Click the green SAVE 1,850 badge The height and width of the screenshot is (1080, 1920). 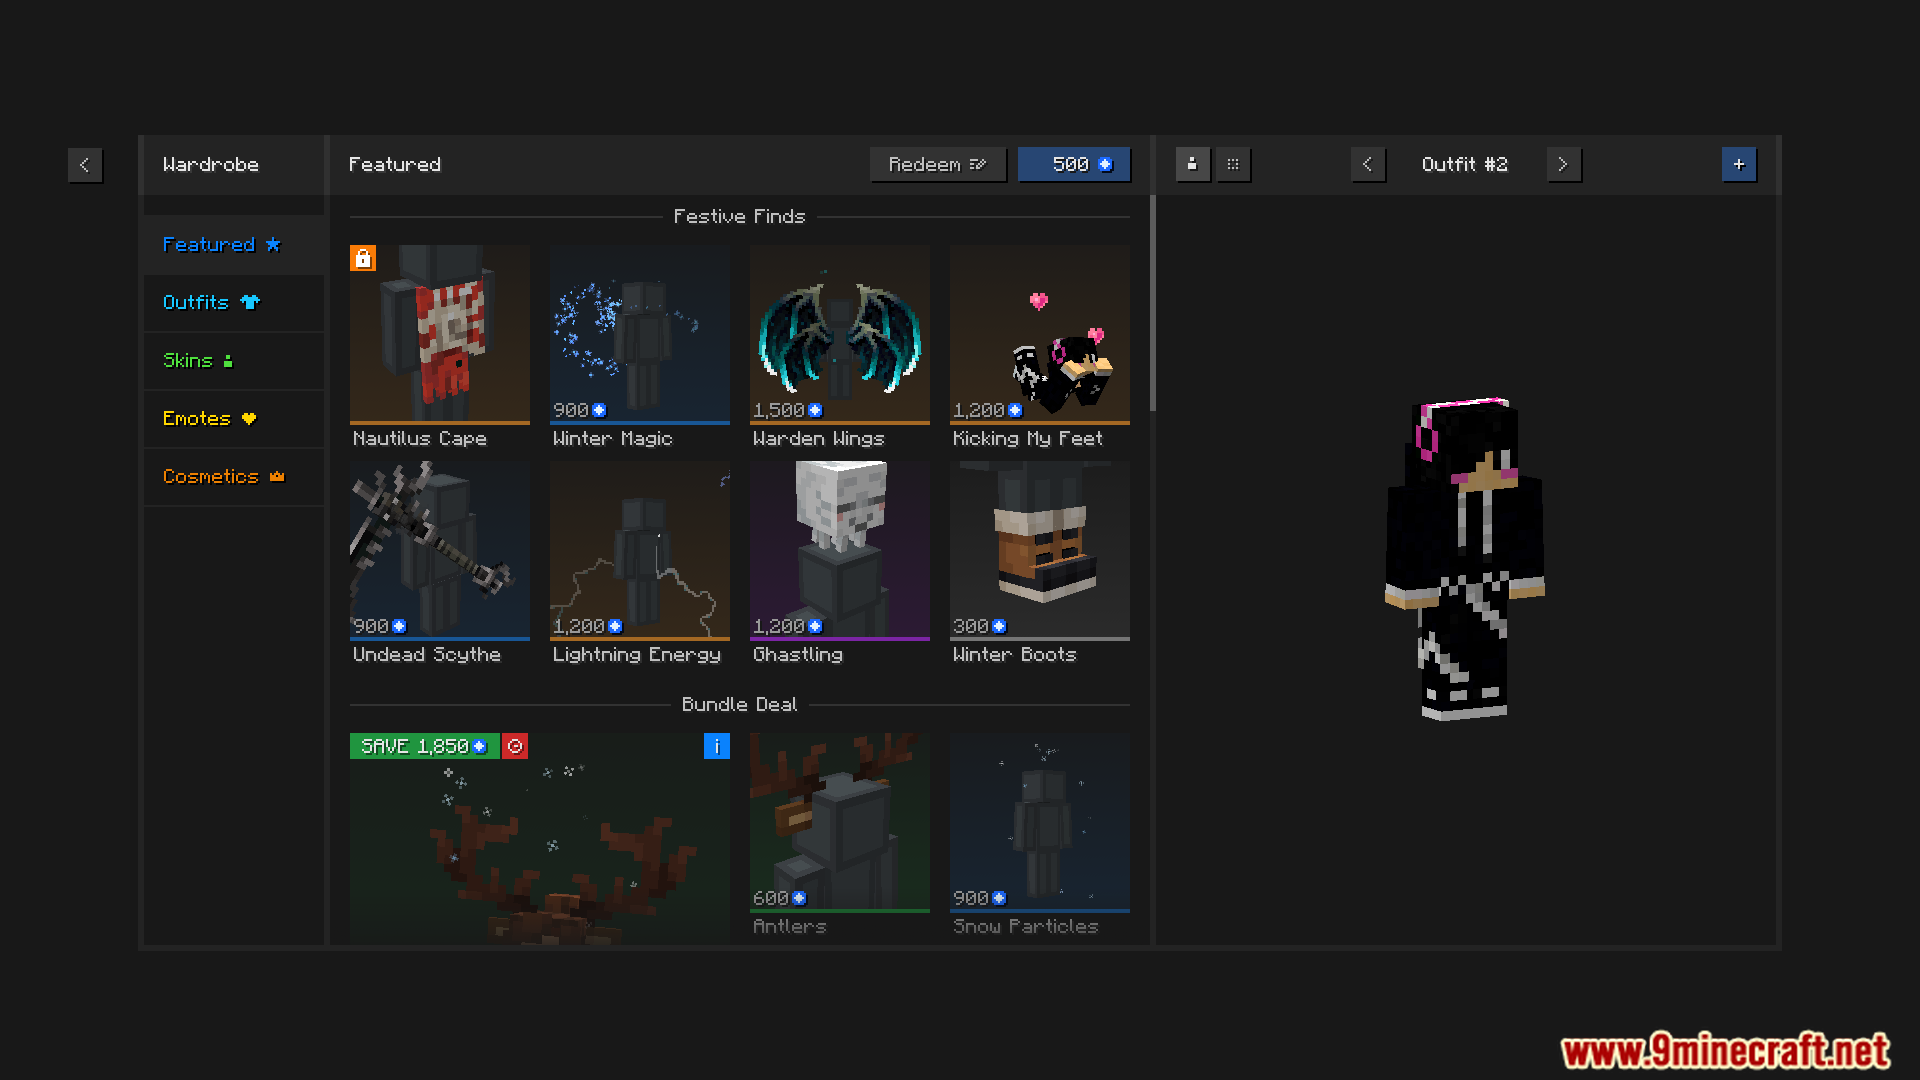coord(423,747)
